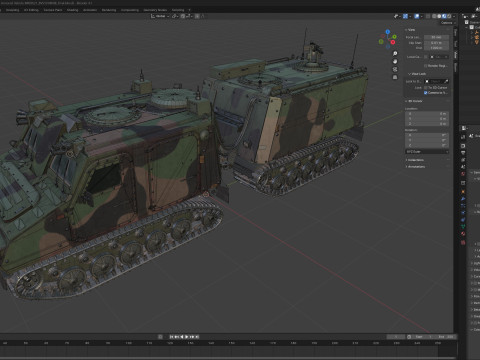Screen dimensions: 480x360
Task: Switch to the Compositing workspace tab
Action: 130,10
